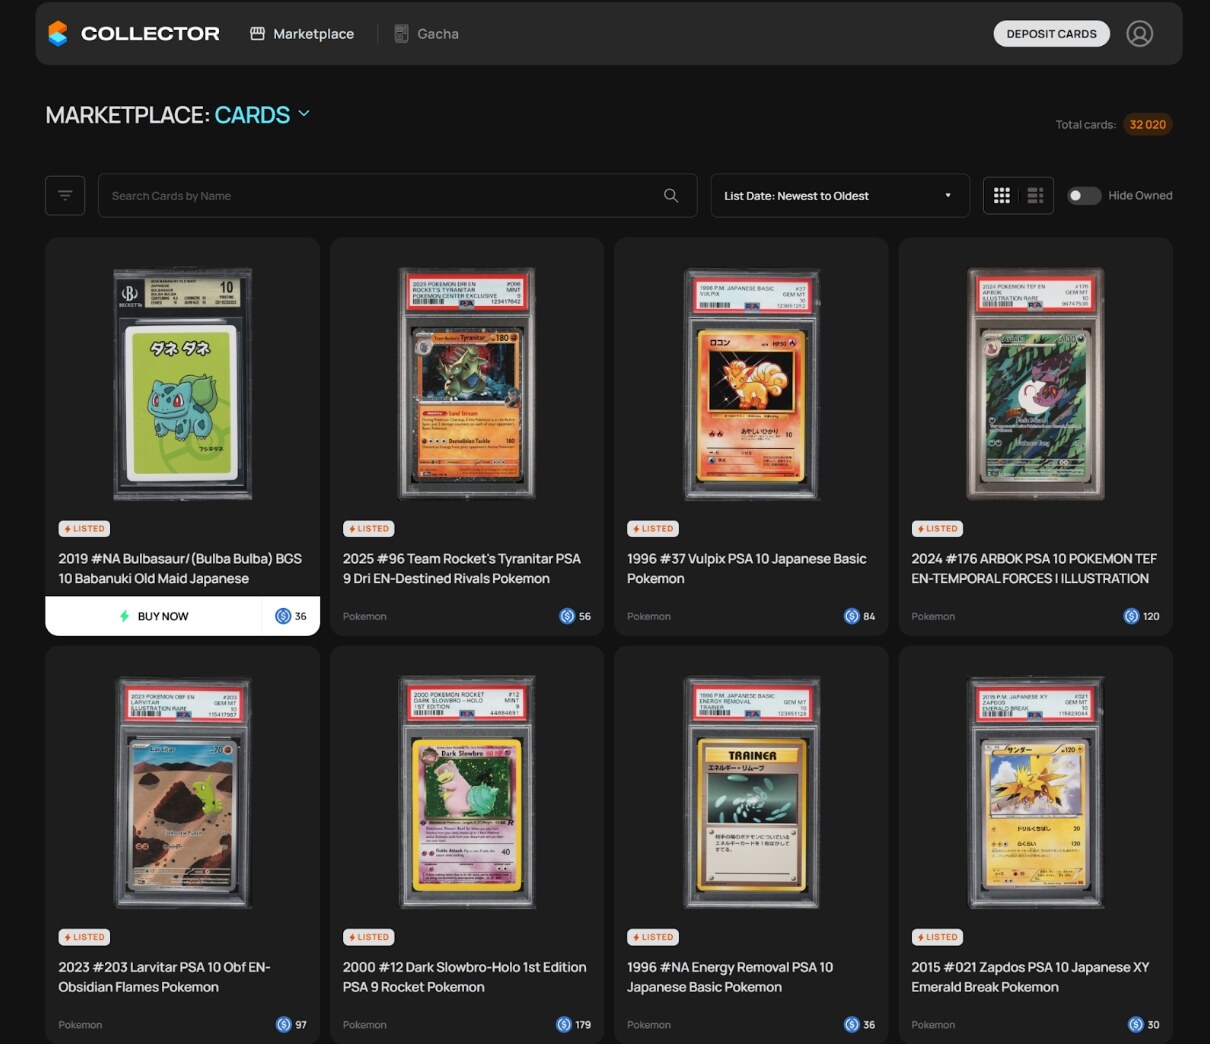Open the List Date sort dropdown
Screen dimensions: 1210x1044
[839, 196]
